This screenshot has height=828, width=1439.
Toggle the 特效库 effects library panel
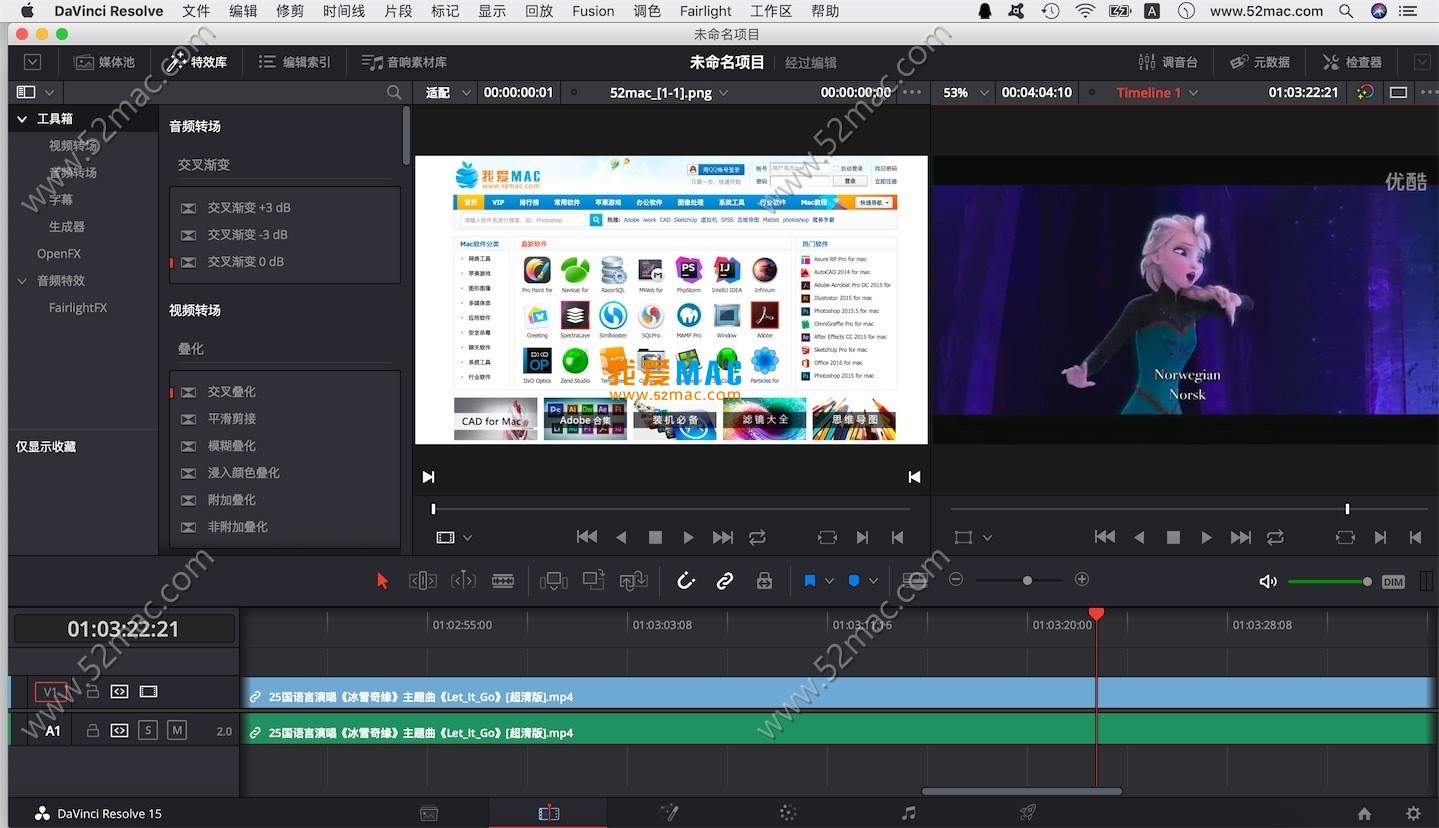tap(197, 62)
